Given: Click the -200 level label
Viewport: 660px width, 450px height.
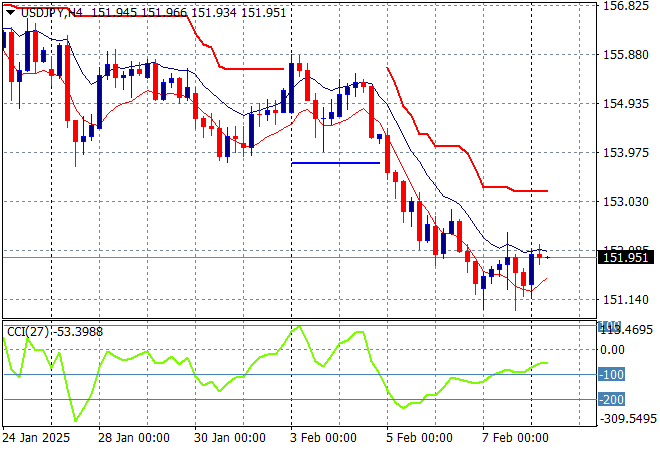Looking at the screenshot, I should [612, 400].
